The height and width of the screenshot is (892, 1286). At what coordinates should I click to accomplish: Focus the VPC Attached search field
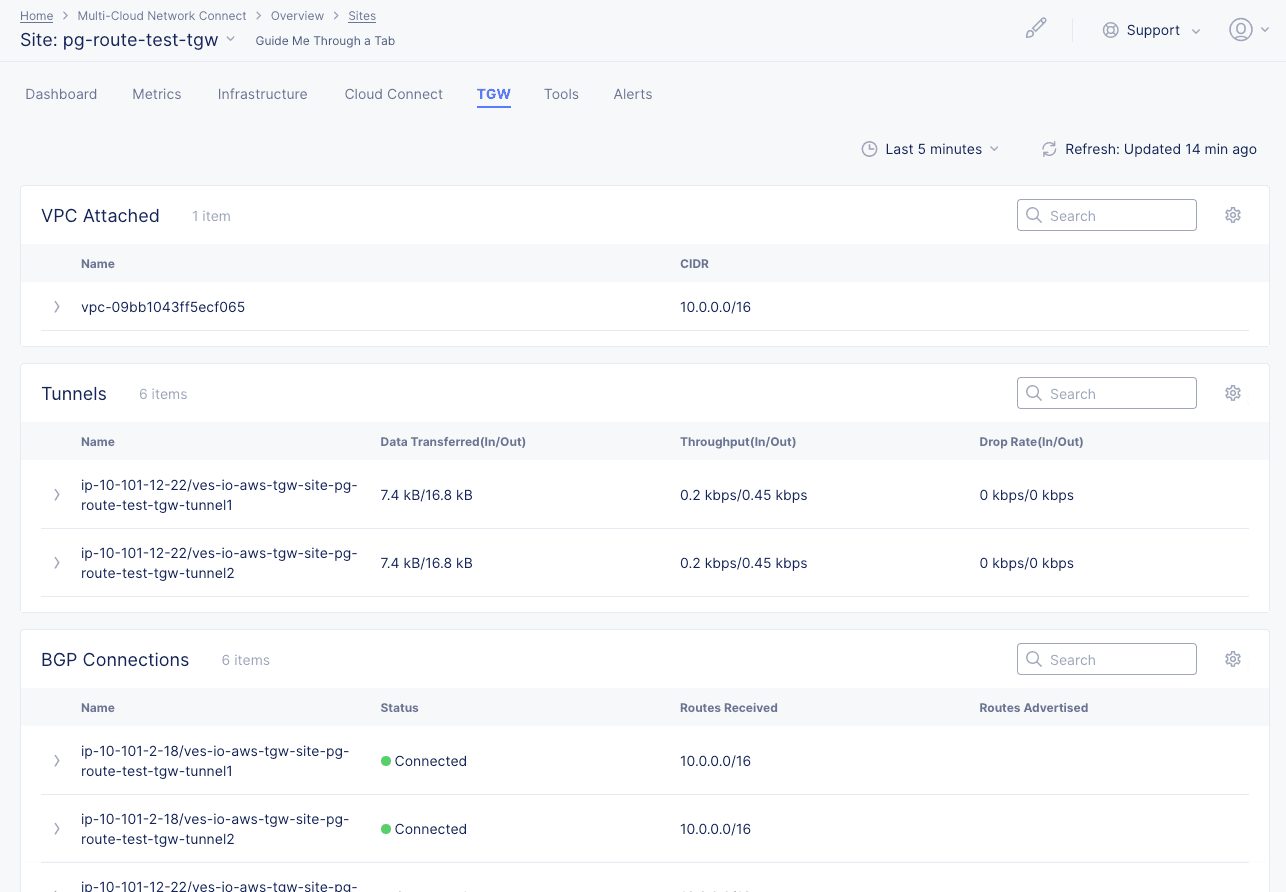tap(1107, 215)
